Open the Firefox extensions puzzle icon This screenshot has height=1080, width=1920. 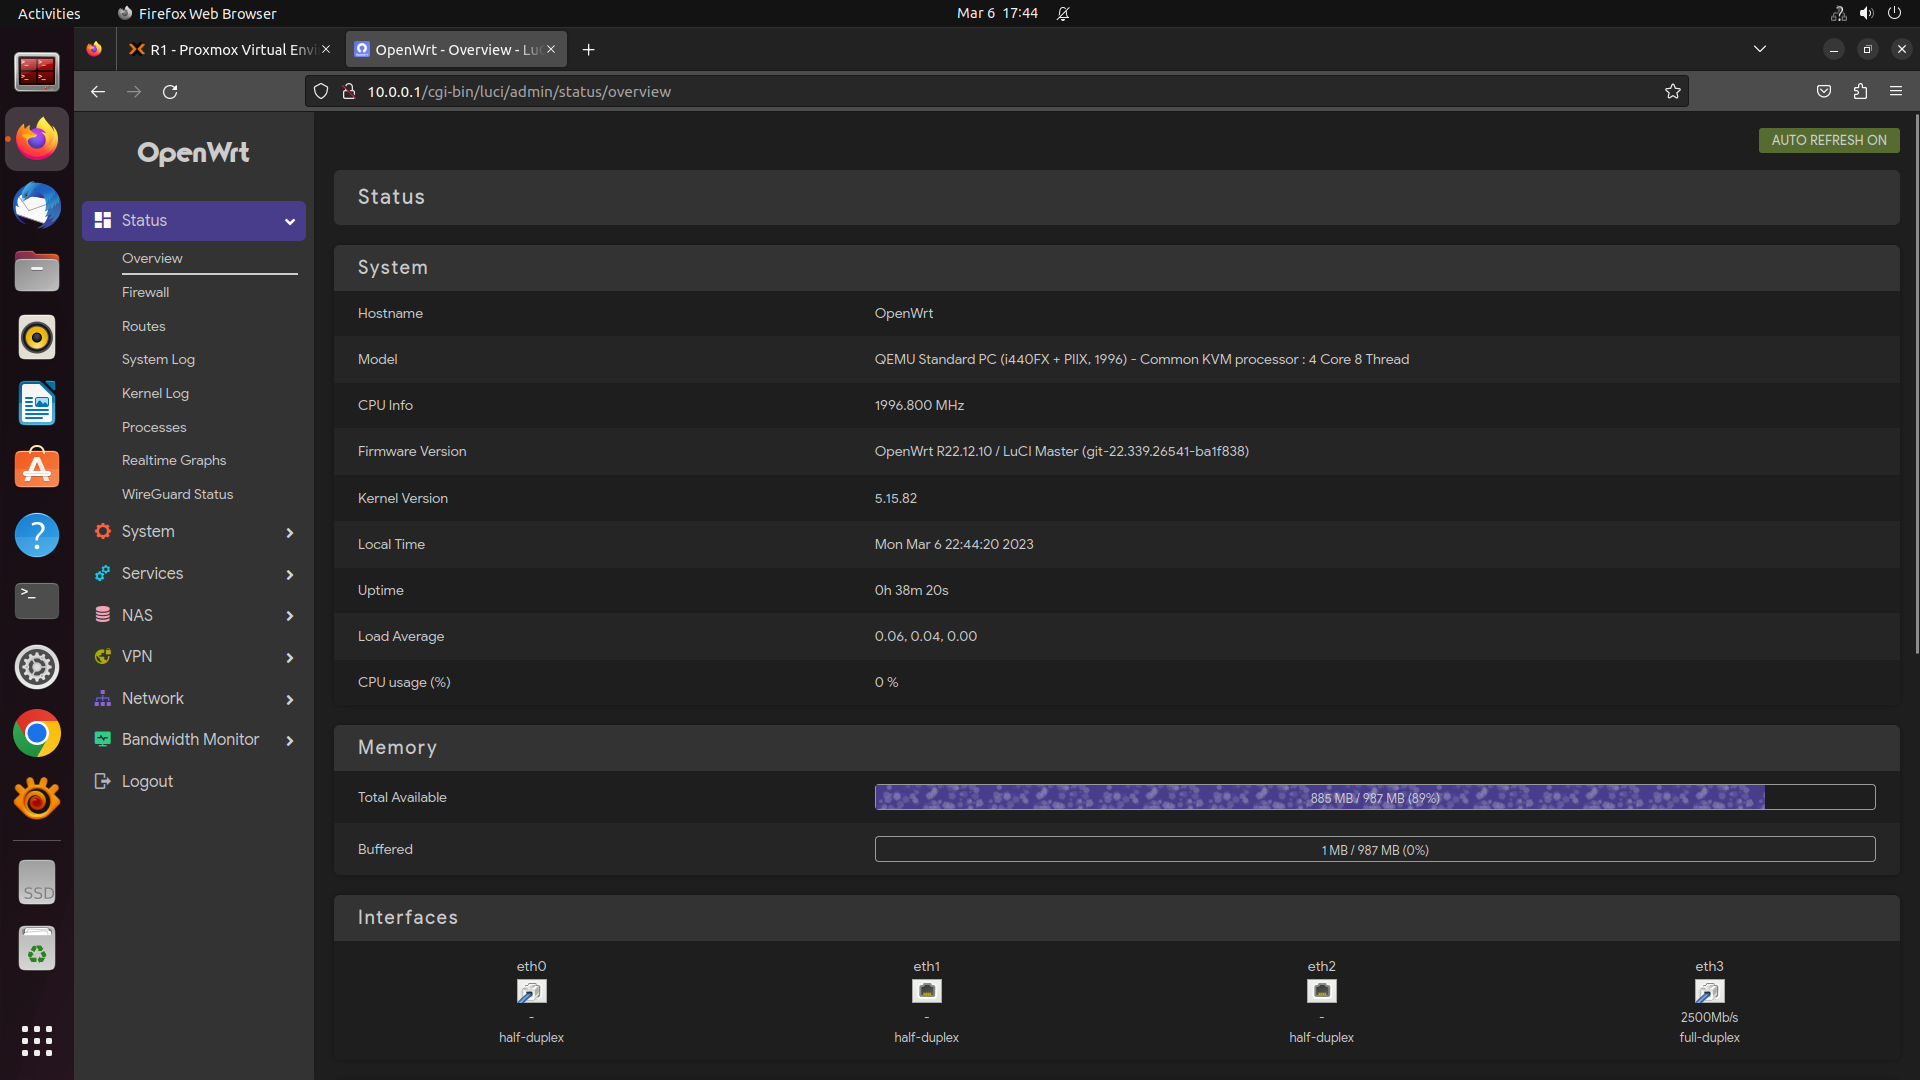click(1860, 91)
